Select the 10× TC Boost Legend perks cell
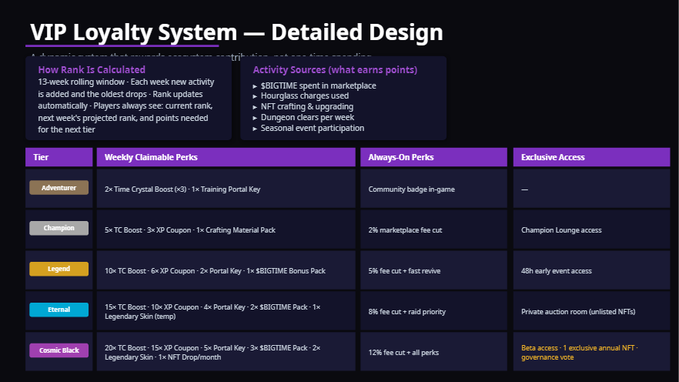Viewport: 679px width, 382px height. point(226,270)
